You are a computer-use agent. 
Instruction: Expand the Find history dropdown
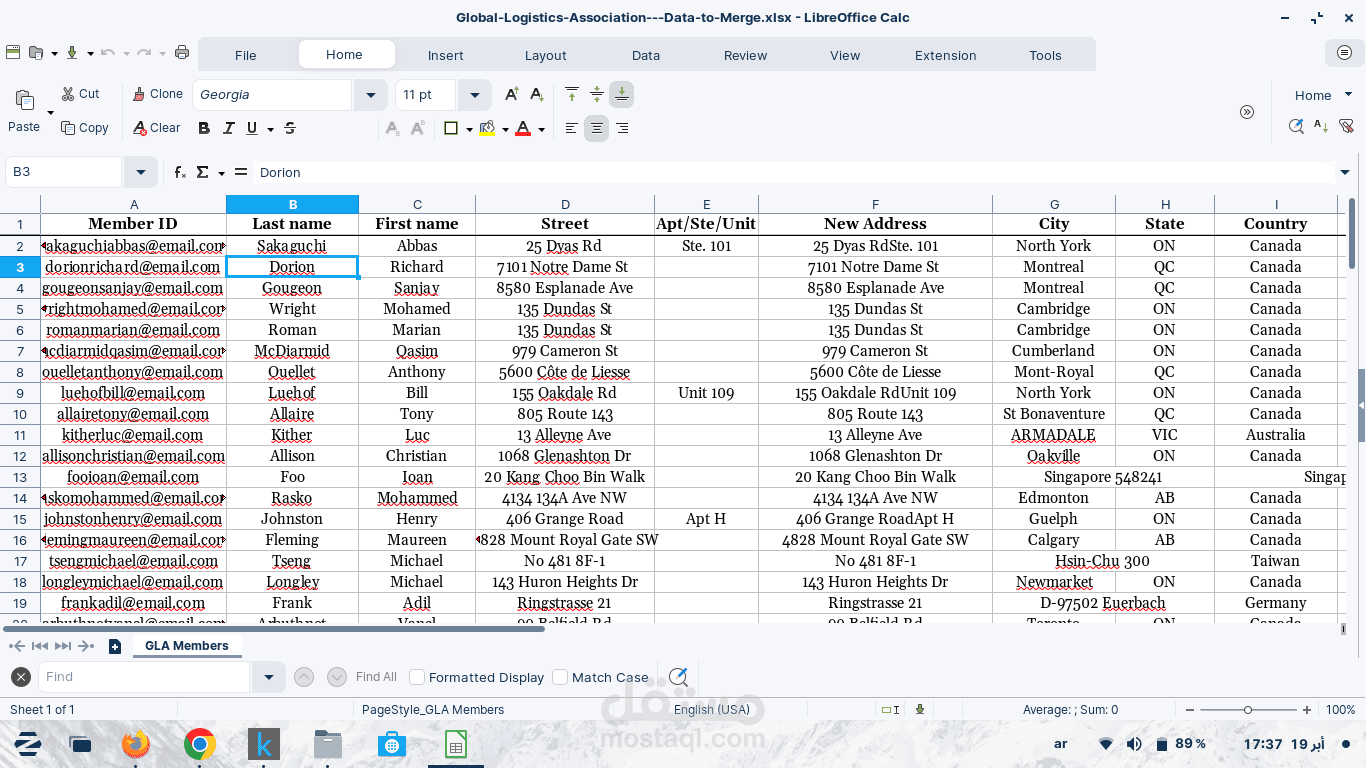268,677
